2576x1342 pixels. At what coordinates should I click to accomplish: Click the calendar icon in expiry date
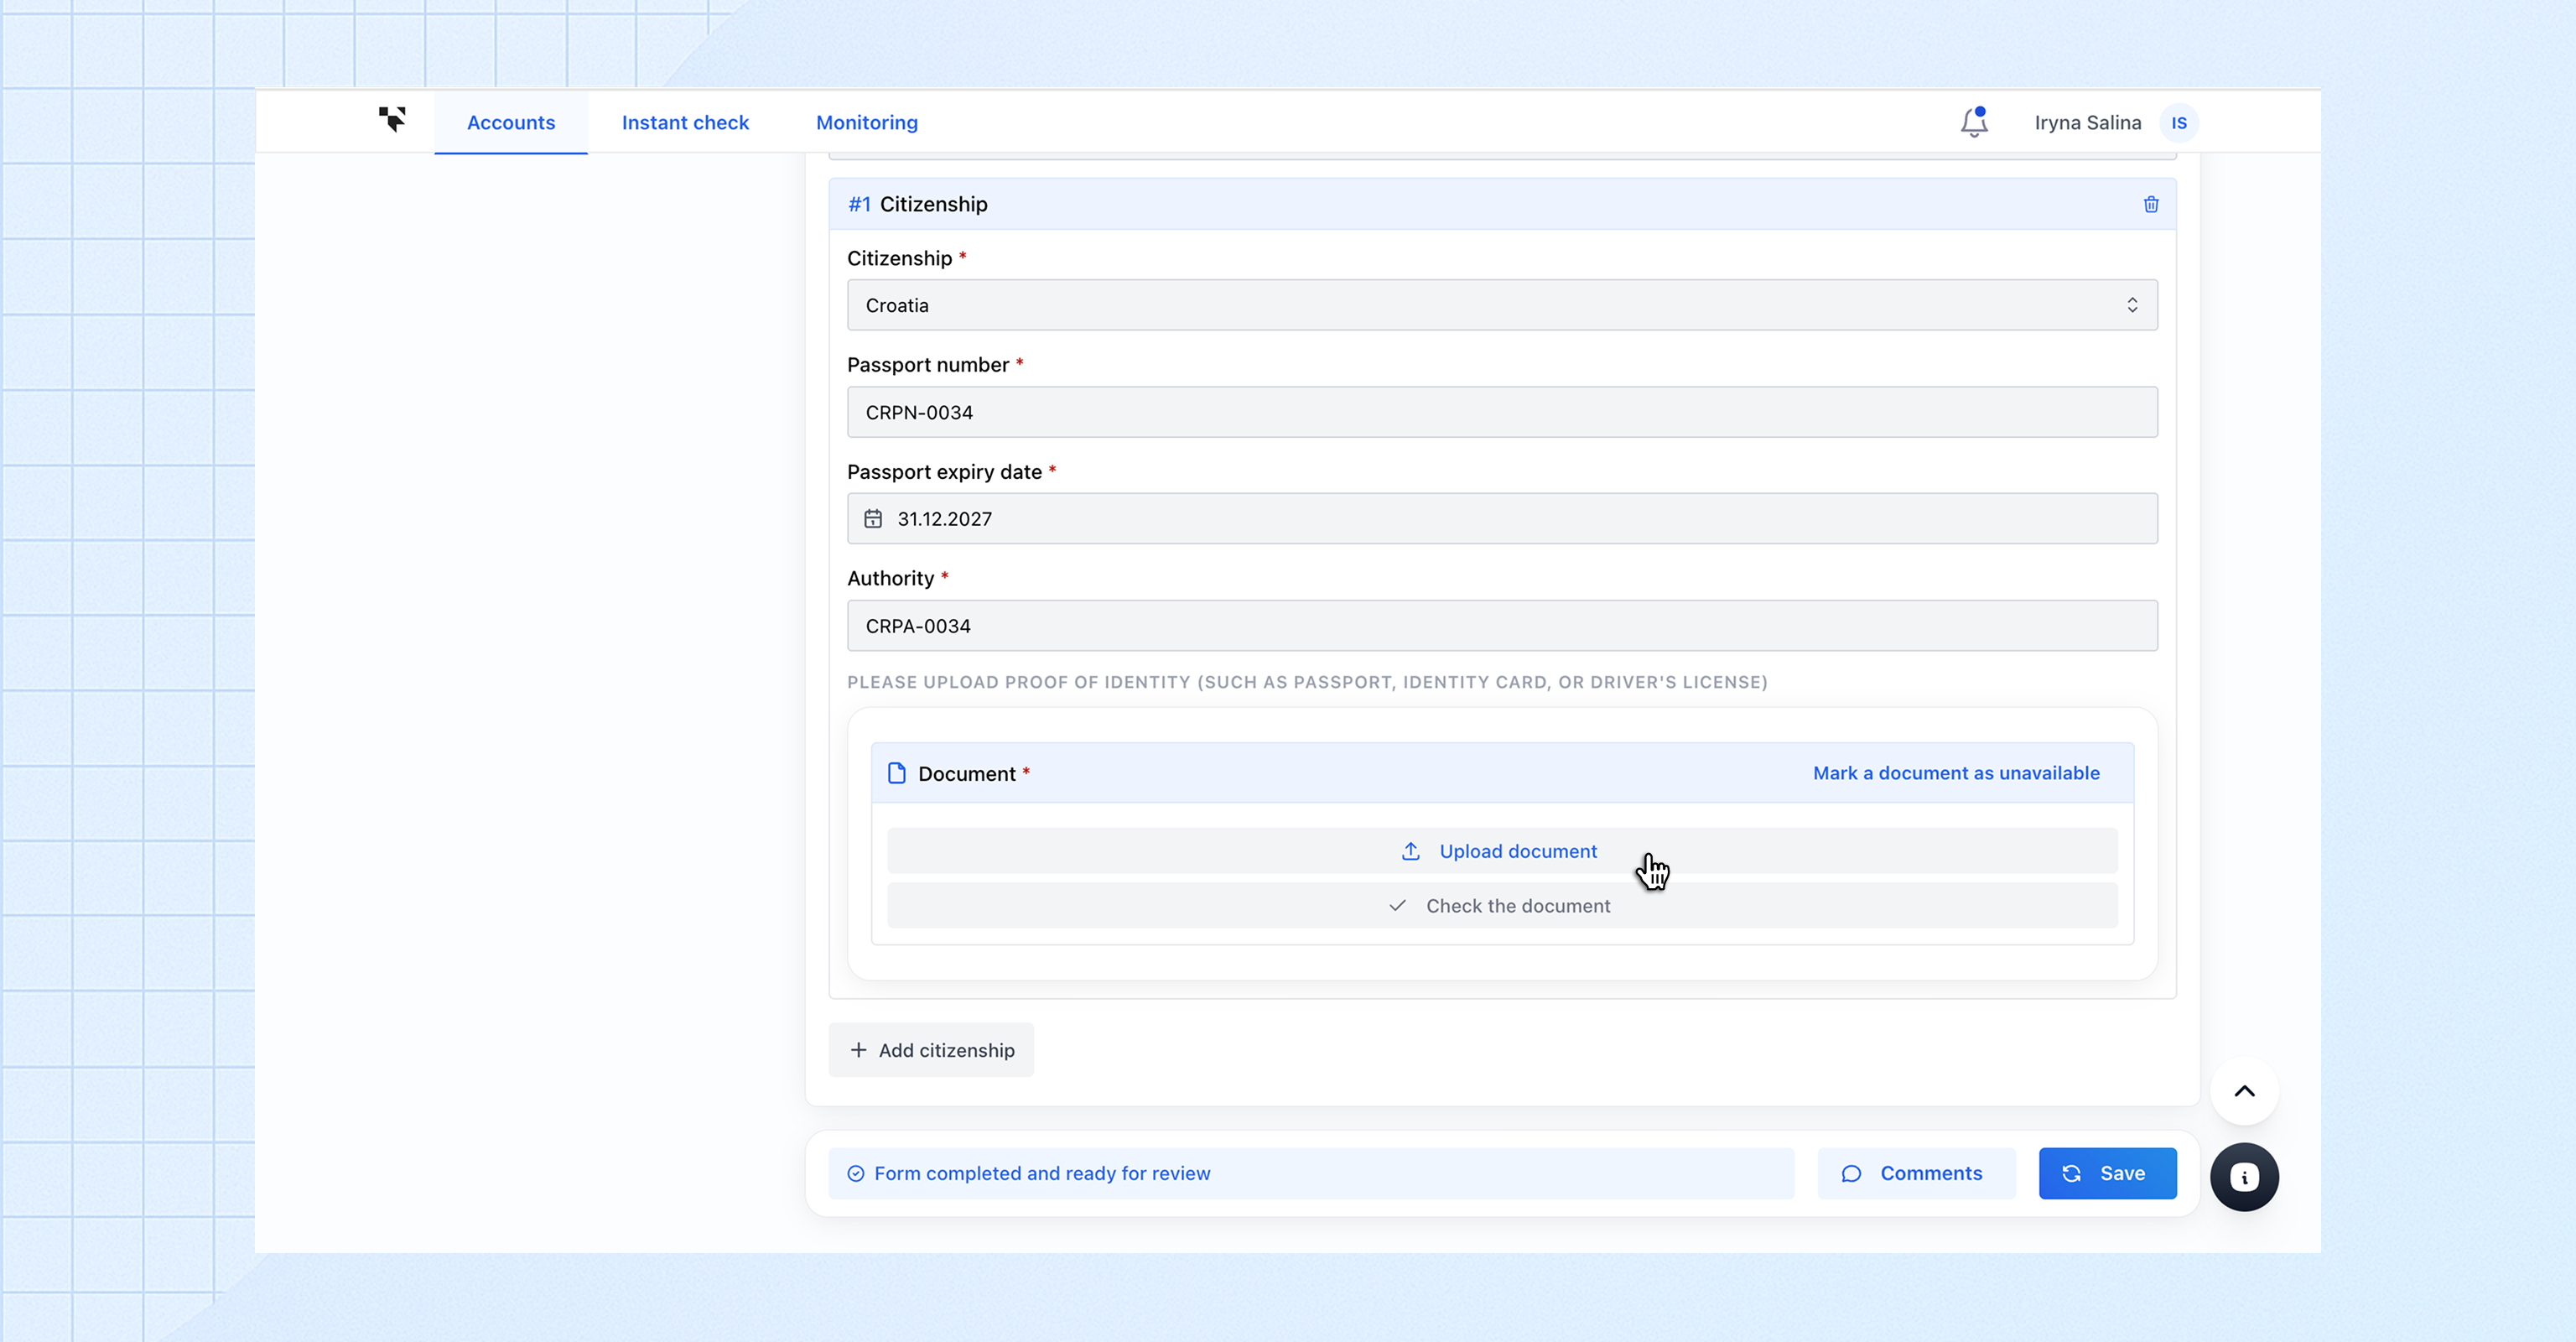tap(873, 519)
